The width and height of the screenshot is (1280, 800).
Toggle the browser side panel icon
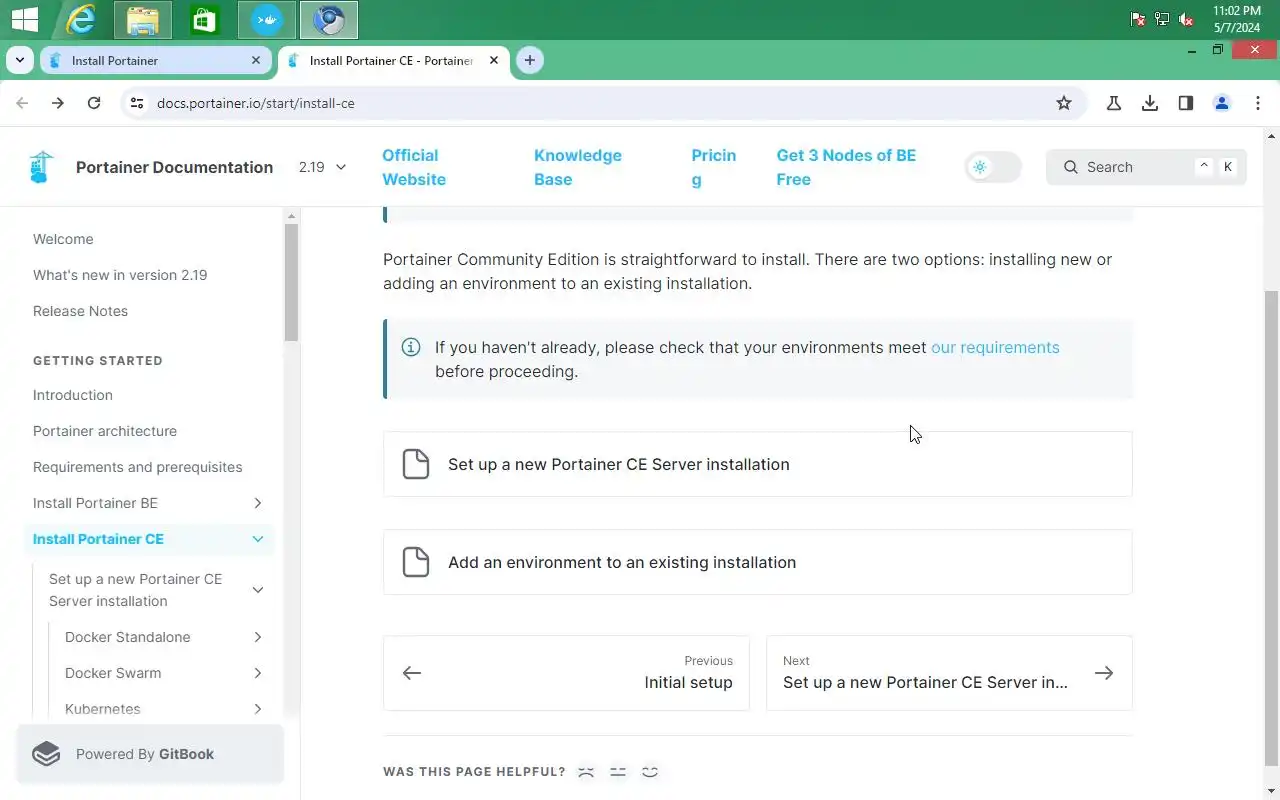click(1186, 103)
